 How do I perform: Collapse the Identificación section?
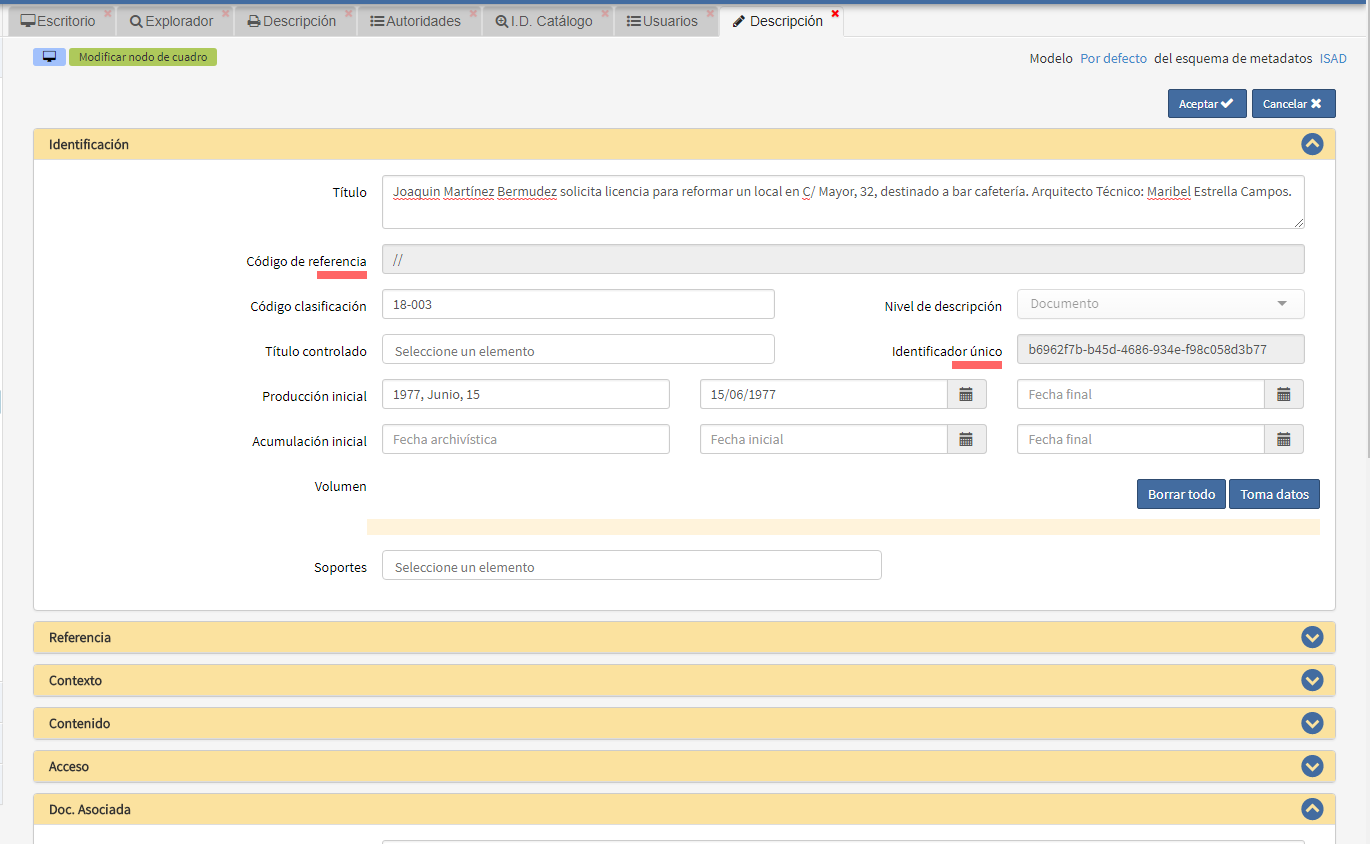tap(1312, 144)
